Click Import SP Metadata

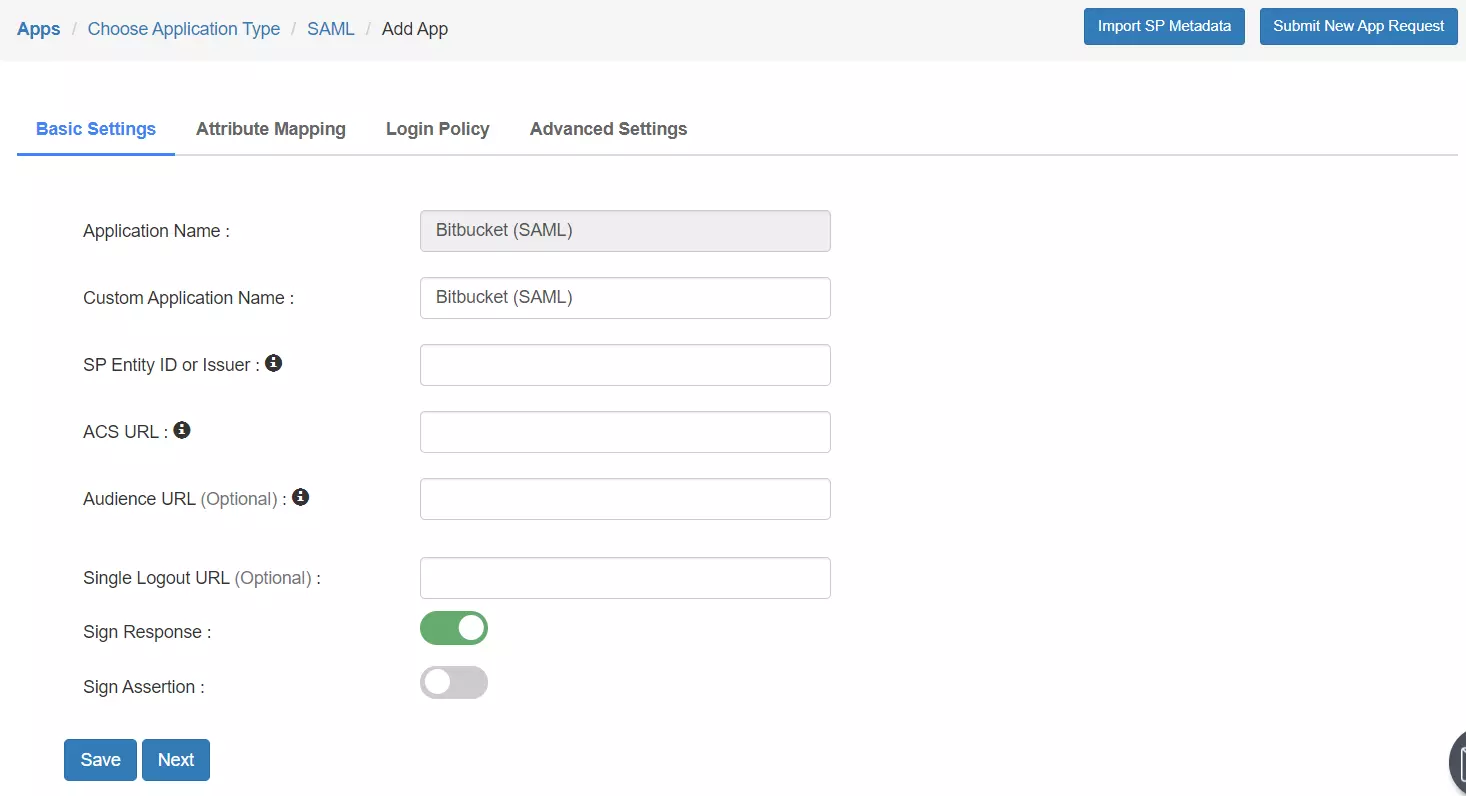[1163, 26]
